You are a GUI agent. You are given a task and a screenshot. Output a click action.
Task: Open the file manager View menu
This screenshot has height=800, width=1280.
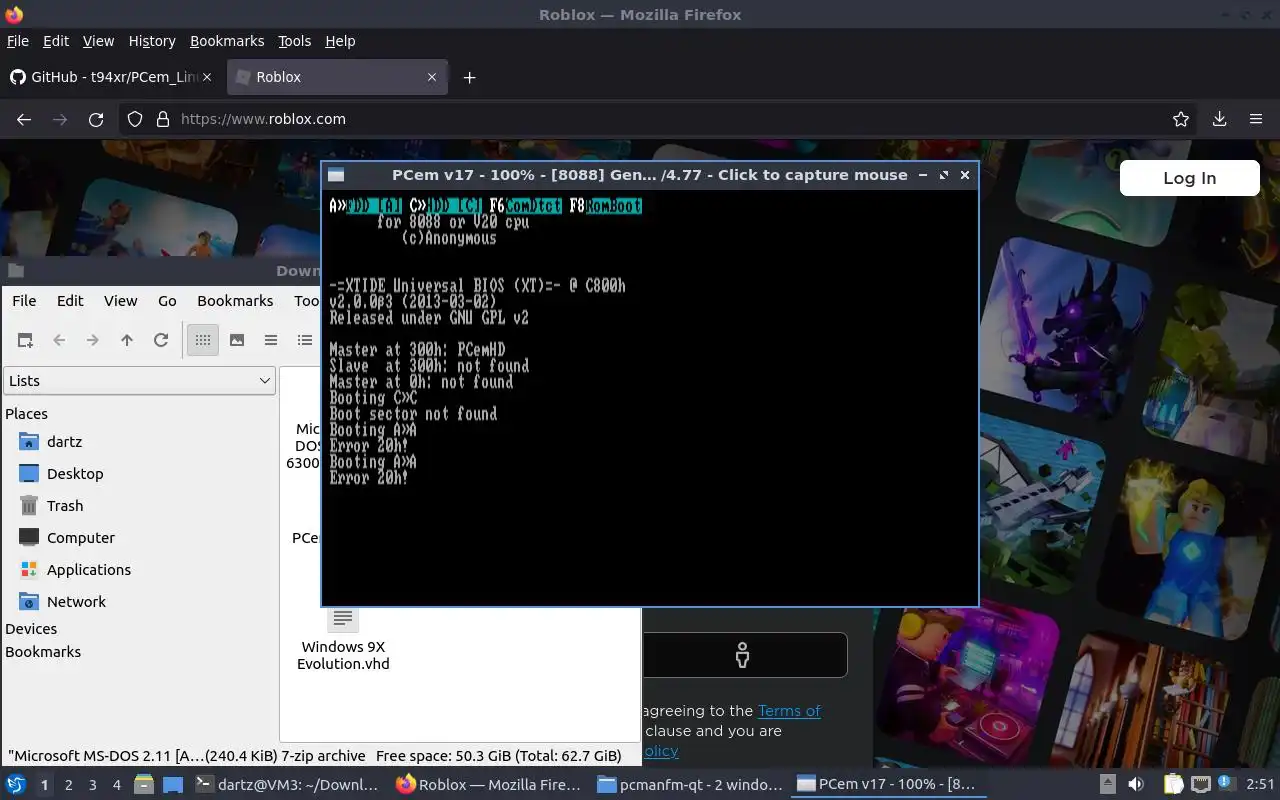(x=120, y=300)
